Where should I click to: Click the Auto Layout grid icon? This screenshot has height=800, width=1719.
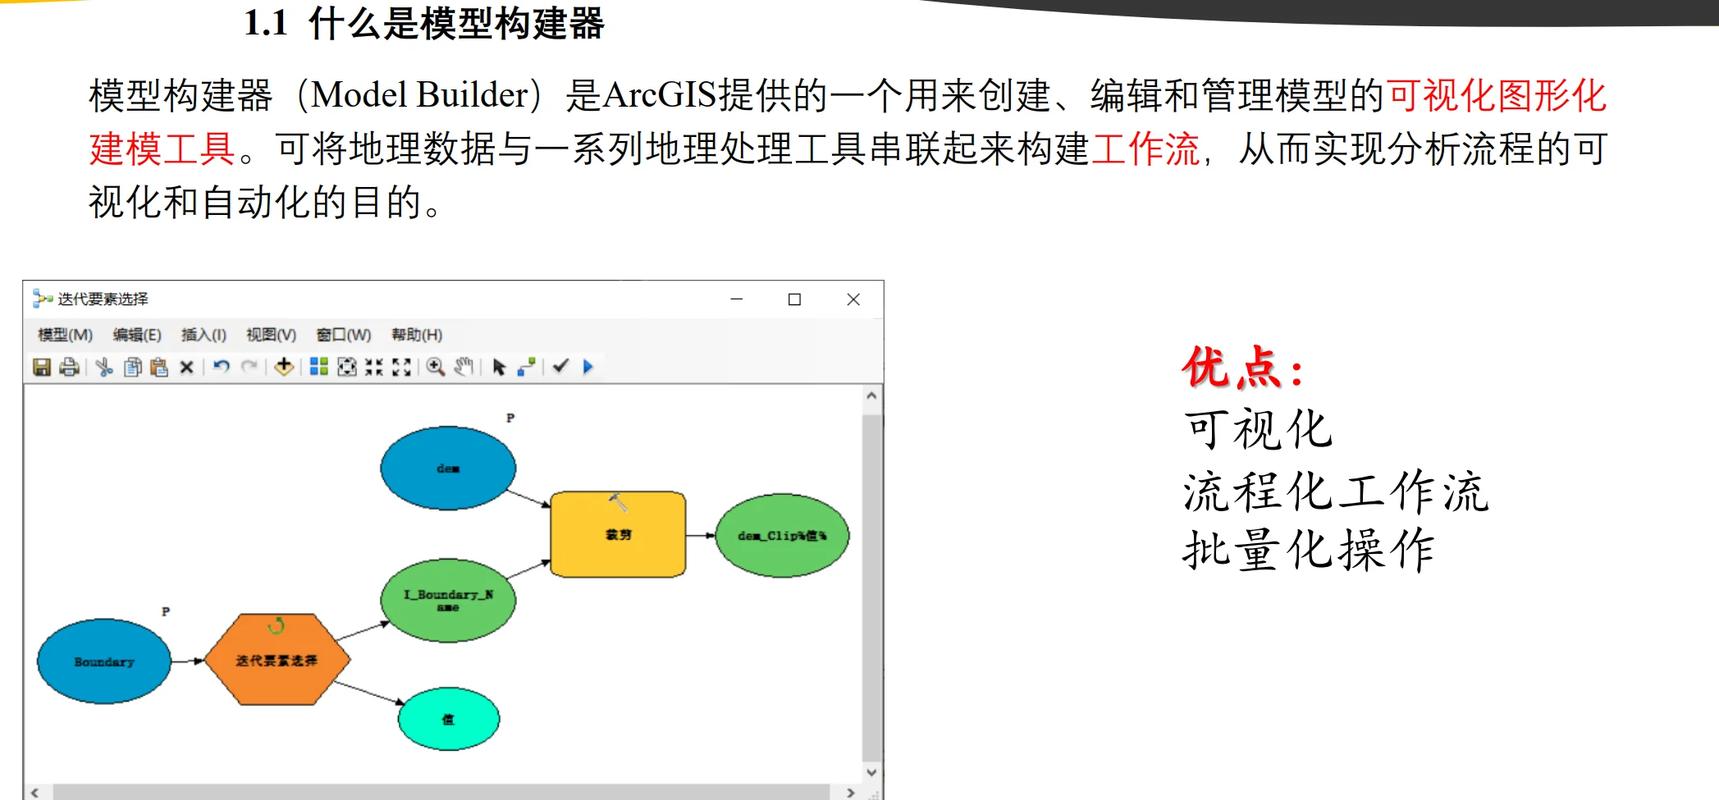point(319,367)
